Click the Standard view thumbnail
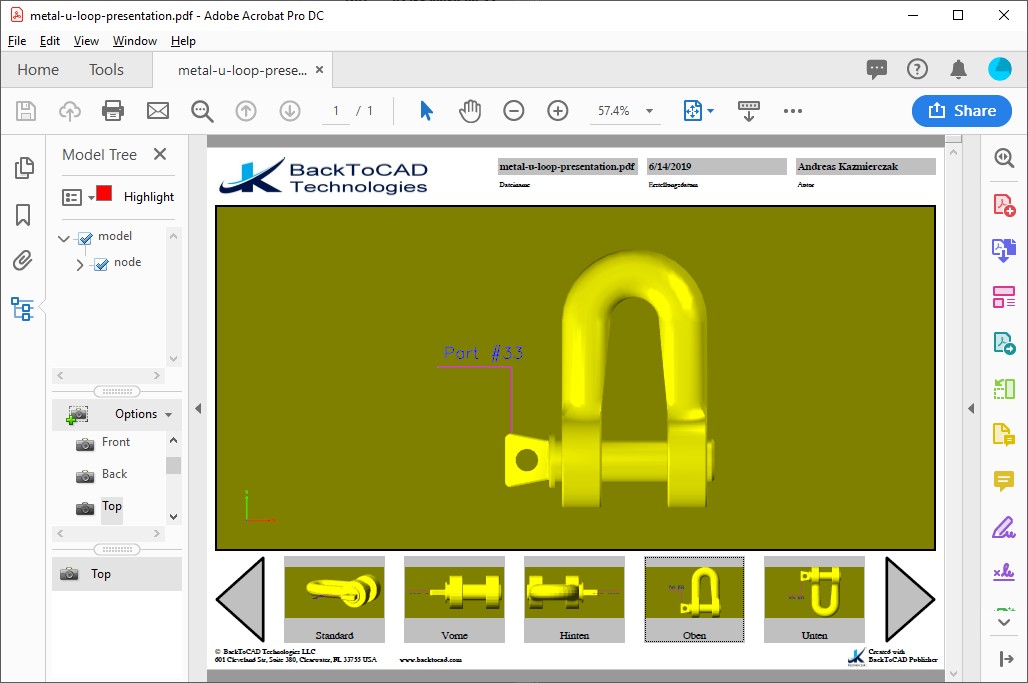1028x683 pixels. point(334,599)
